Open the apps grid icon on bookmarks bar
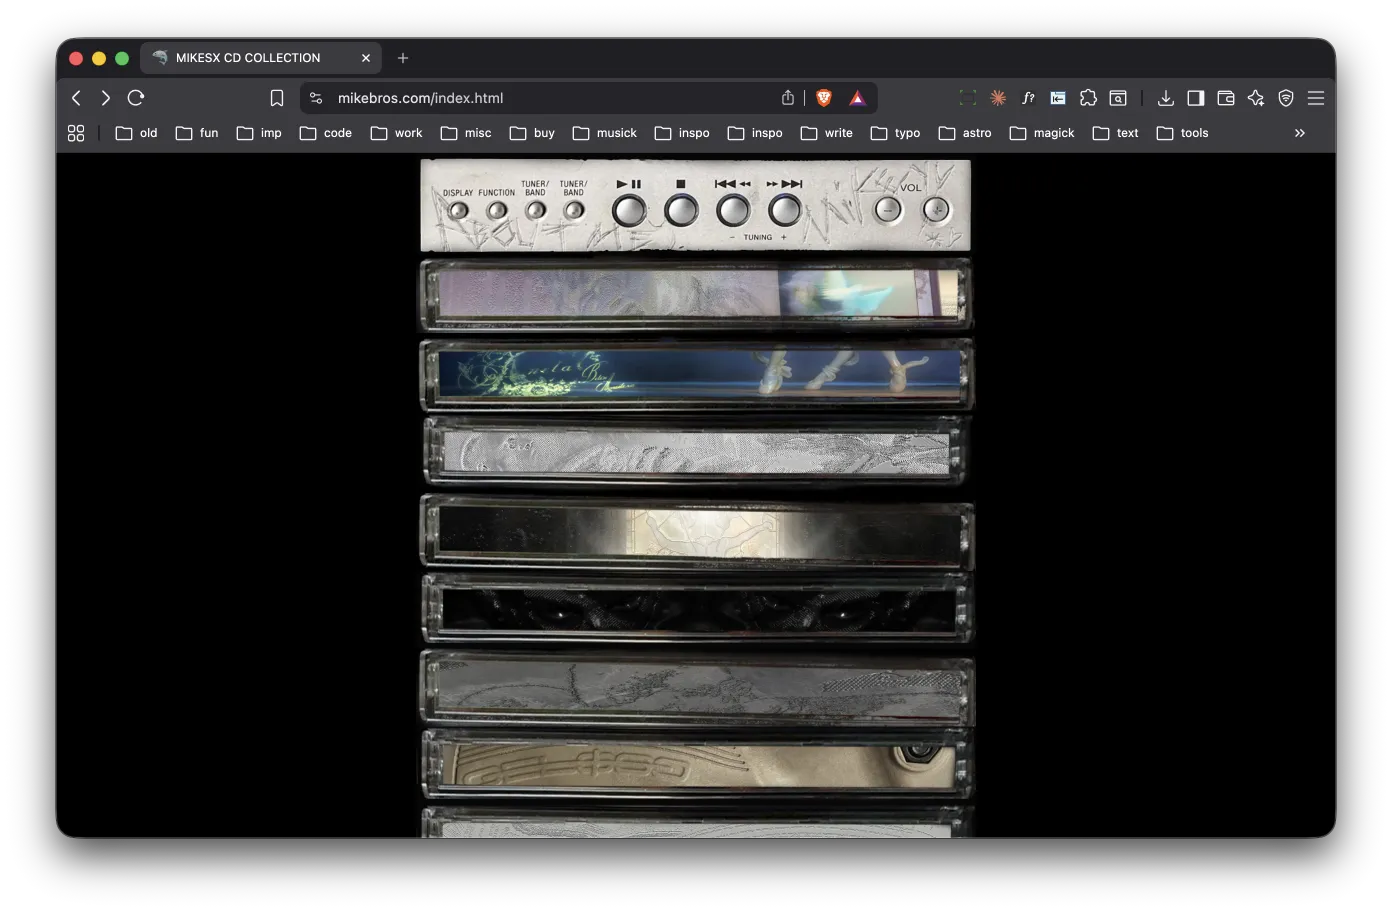The width and height of the screenshot is (1392, 912). pos(76,133)
